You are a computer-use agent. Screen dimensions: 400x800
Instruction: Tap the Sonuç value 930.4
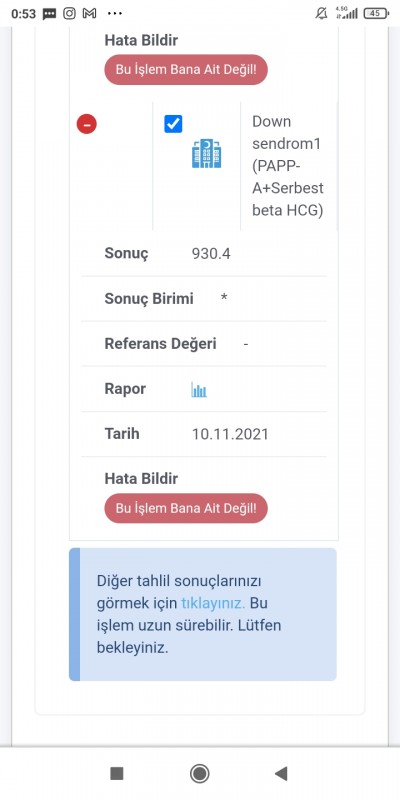coord(211,254)
